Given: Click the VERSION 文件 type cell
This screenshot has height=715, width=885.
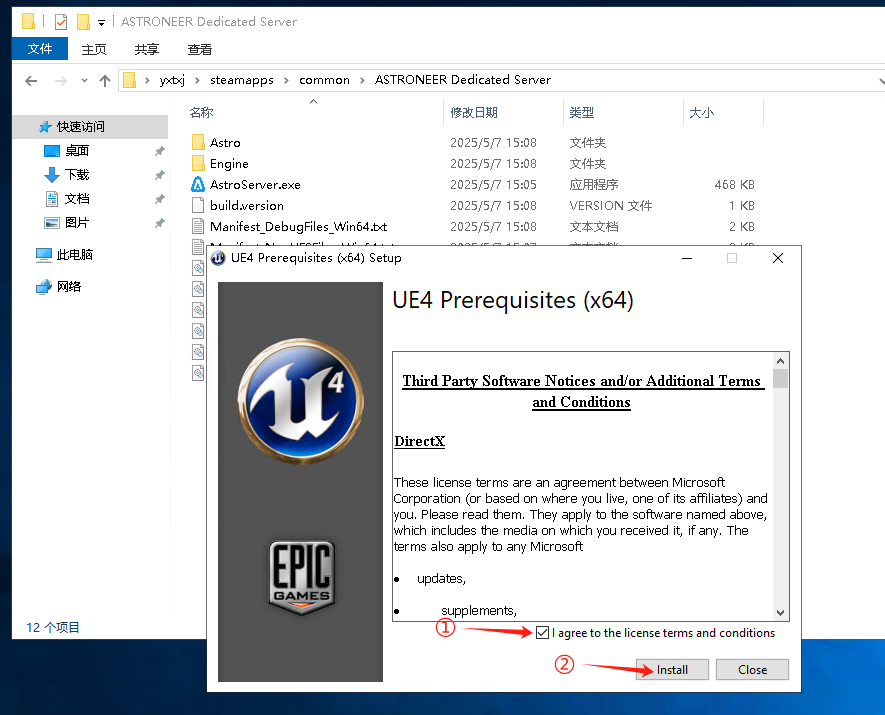Looking at the screenshot, I should (611, 205).
